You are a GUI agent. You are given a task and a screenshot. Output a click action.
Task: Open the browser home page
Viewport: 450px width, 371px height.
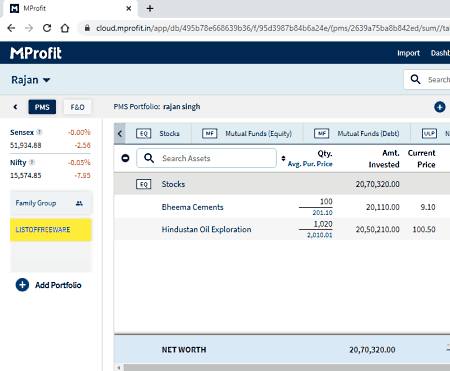click(65, 28)
